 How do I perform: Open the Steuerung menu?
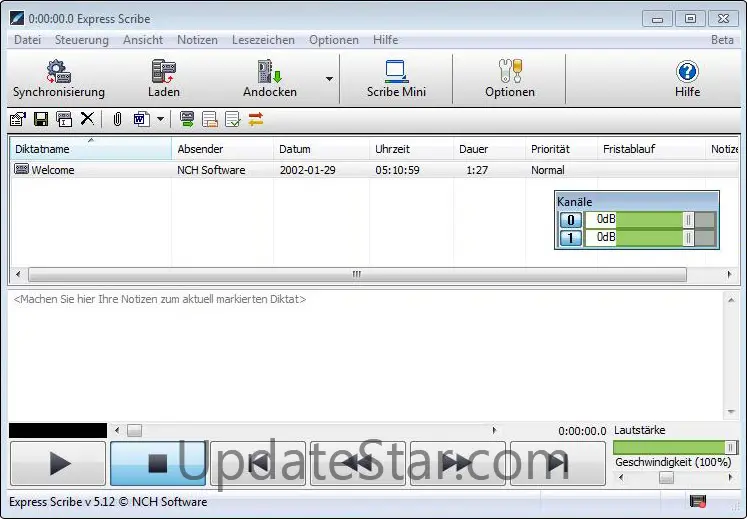pyautogui.click(x=81, y=40)
